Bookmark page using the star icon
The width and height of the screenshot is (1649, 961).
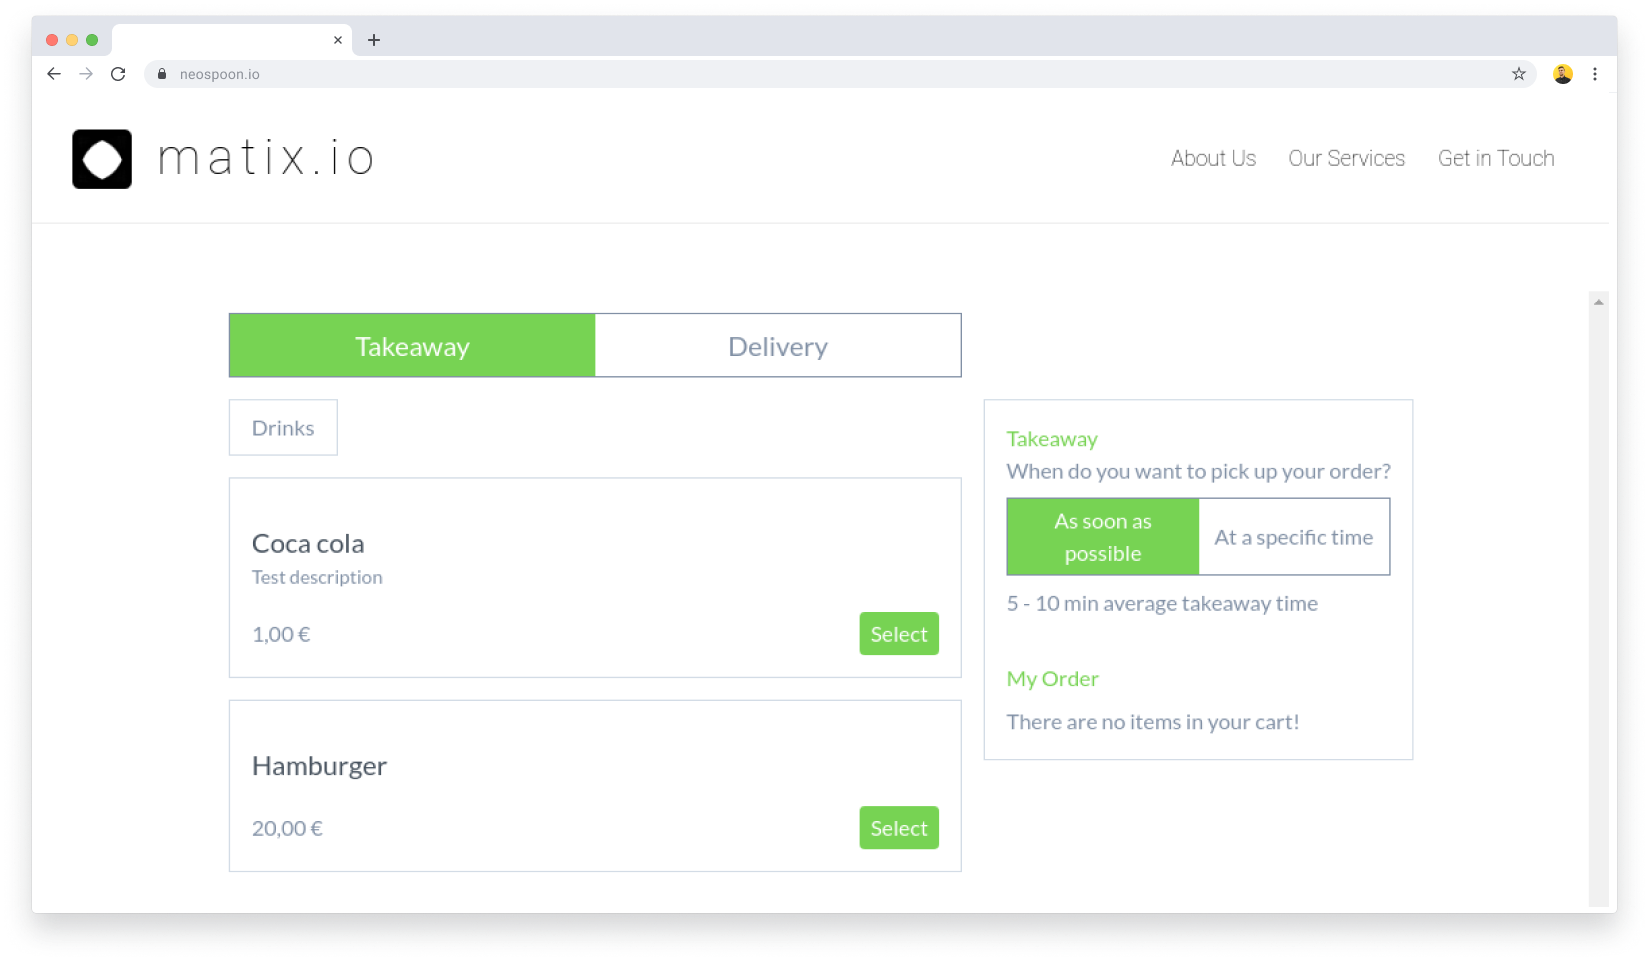tap(1518, 74)
